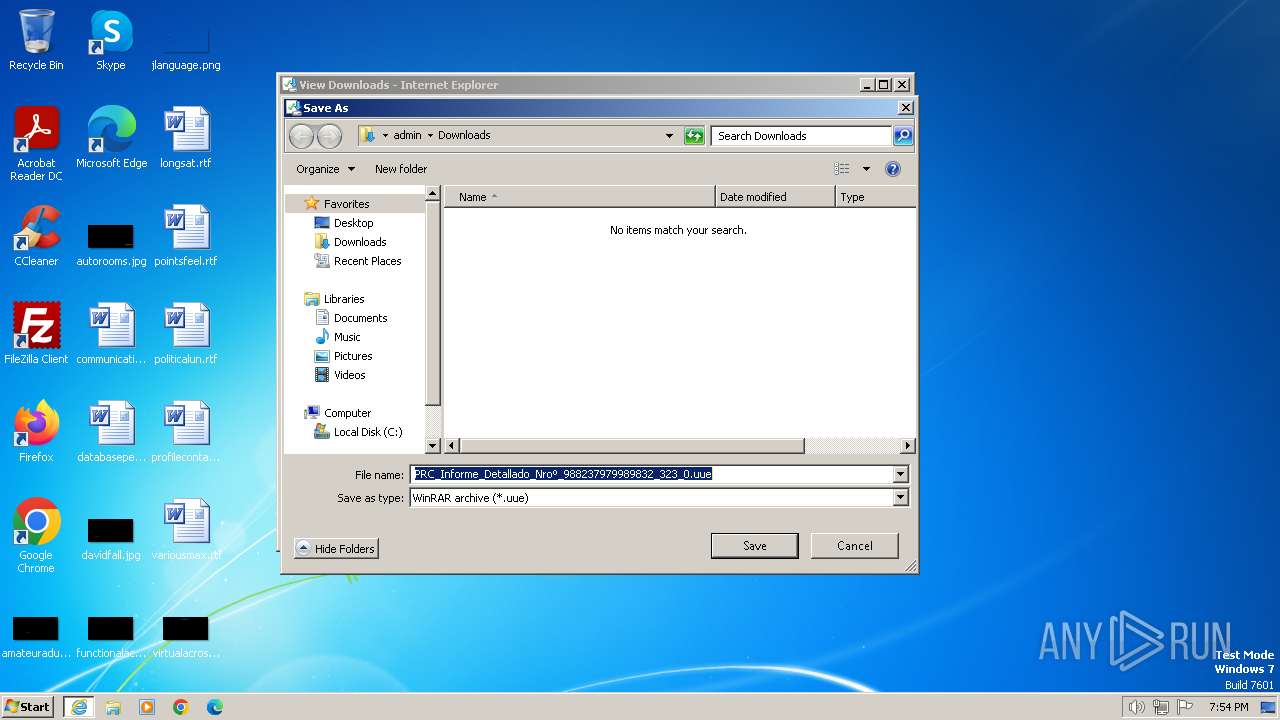This screenshot has width=1280, height=720.
Task: Click the navigation pane scroll down arrow
Action: (x=433, y=446)
